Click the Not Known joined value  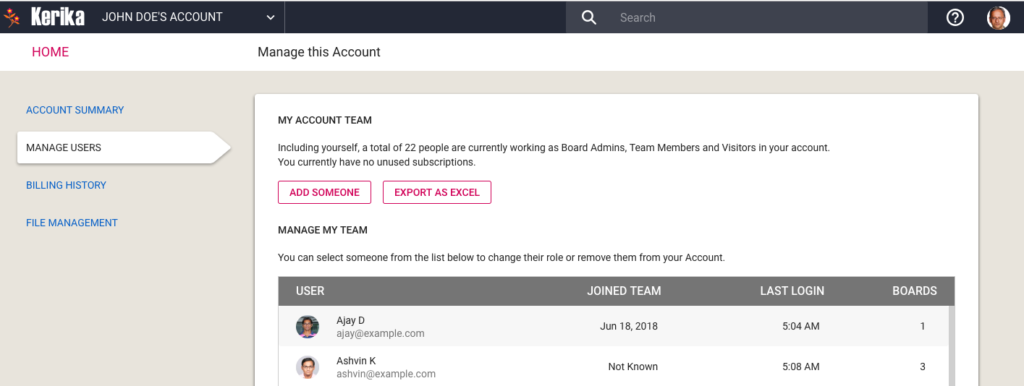pyautogui.click(x=633, y=367)
